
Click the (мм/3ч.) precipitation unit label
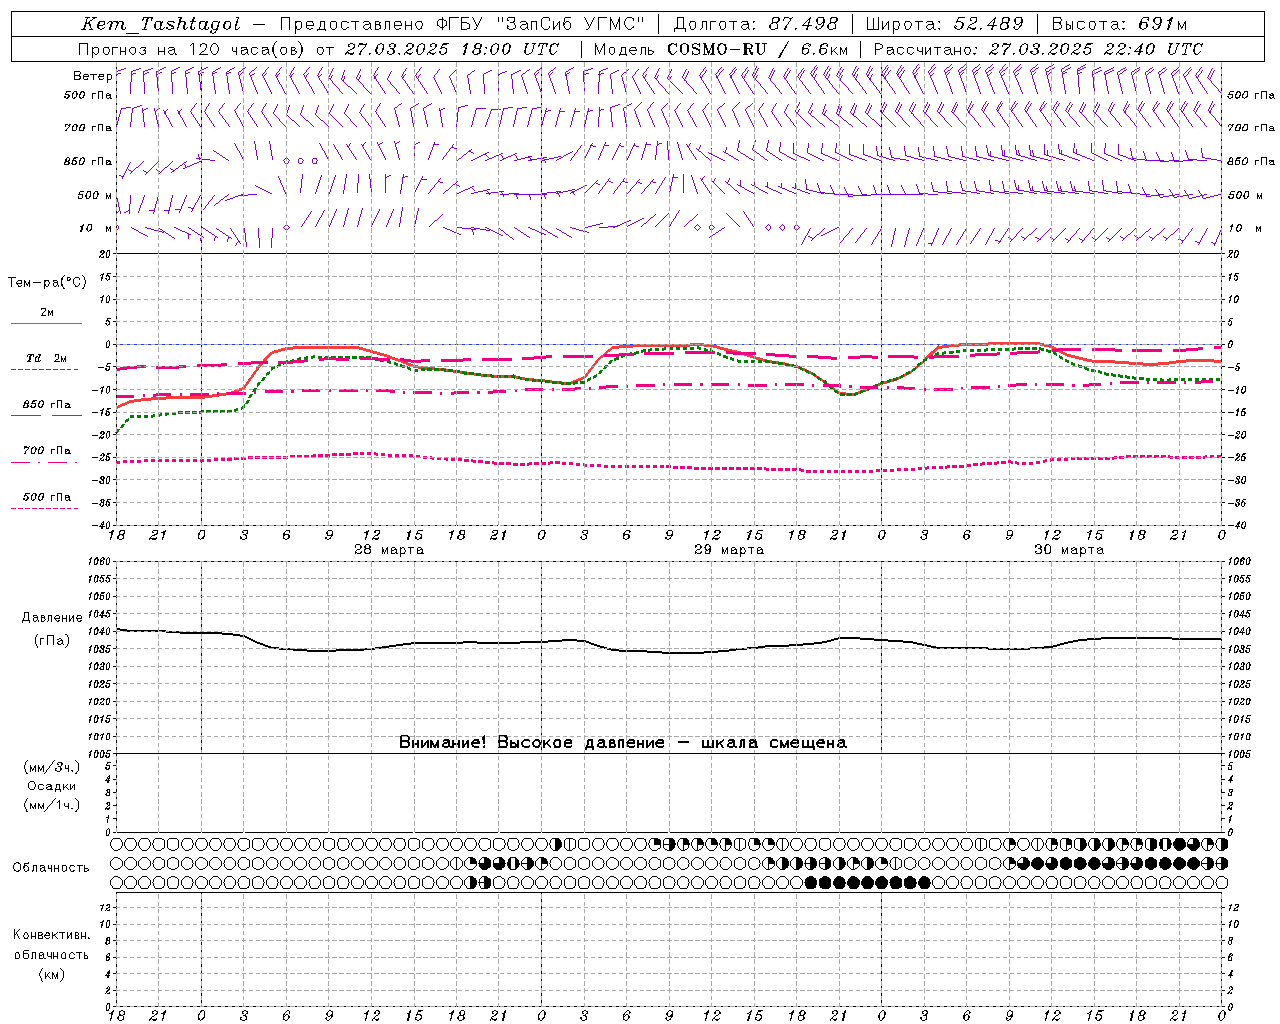(52, 768)
